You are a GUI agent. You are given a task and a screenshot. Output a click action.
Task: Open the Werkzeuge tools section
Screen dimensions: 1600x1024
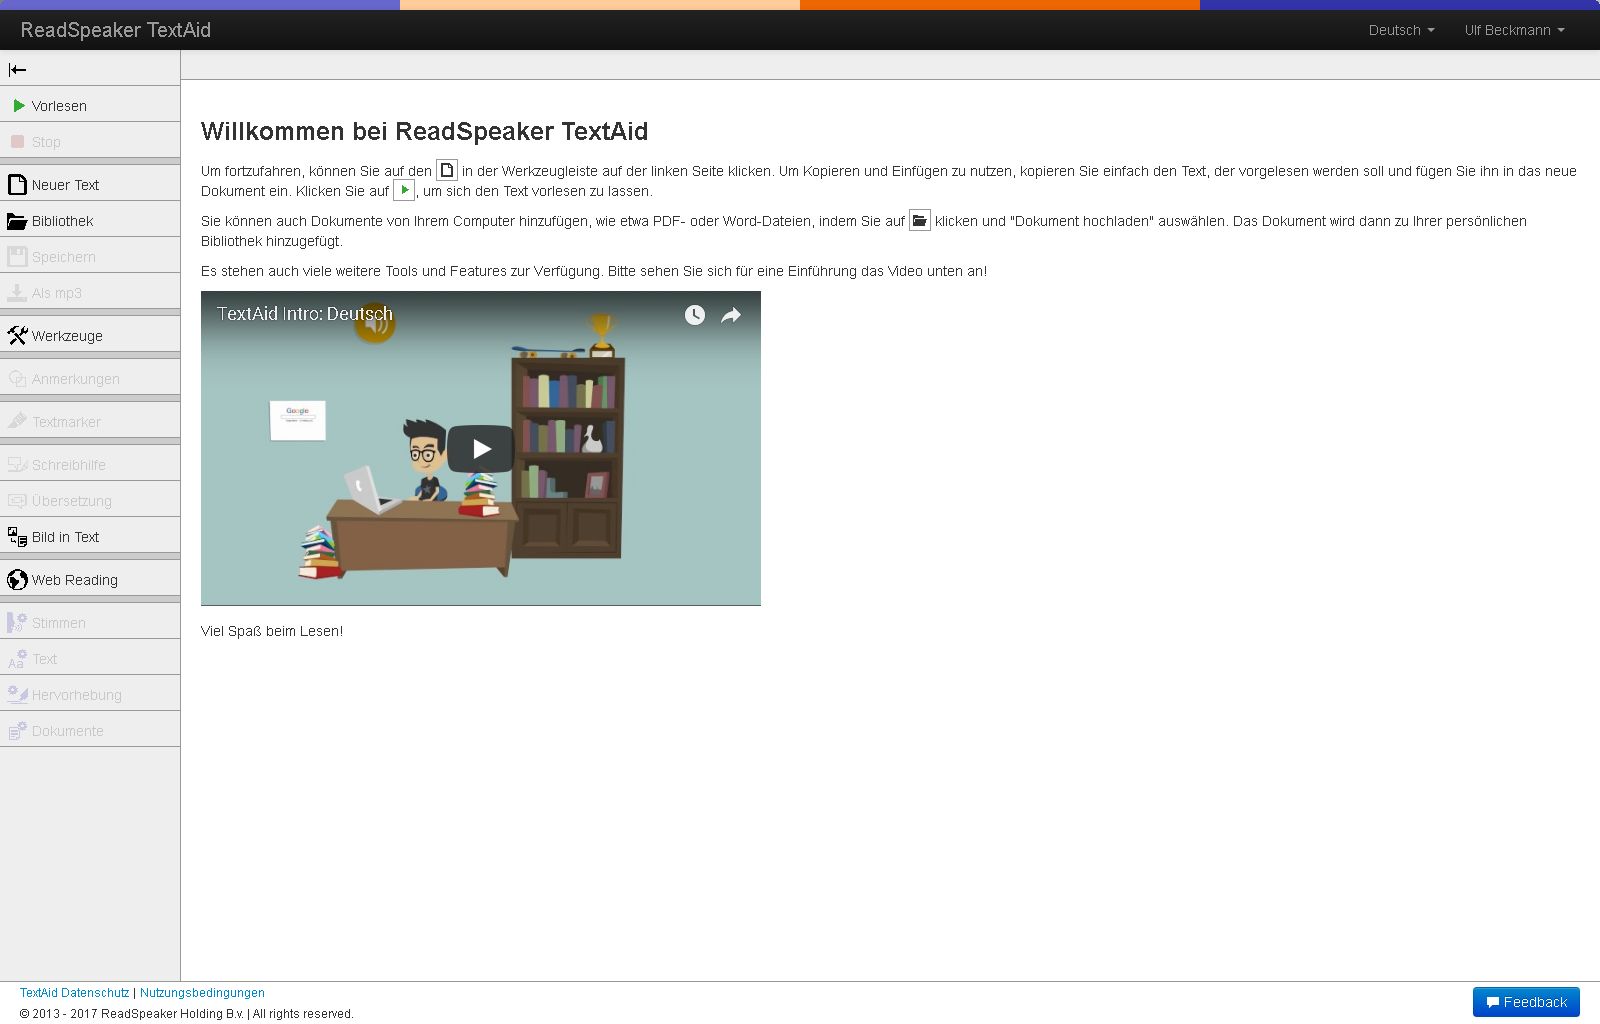coord(90,335)
